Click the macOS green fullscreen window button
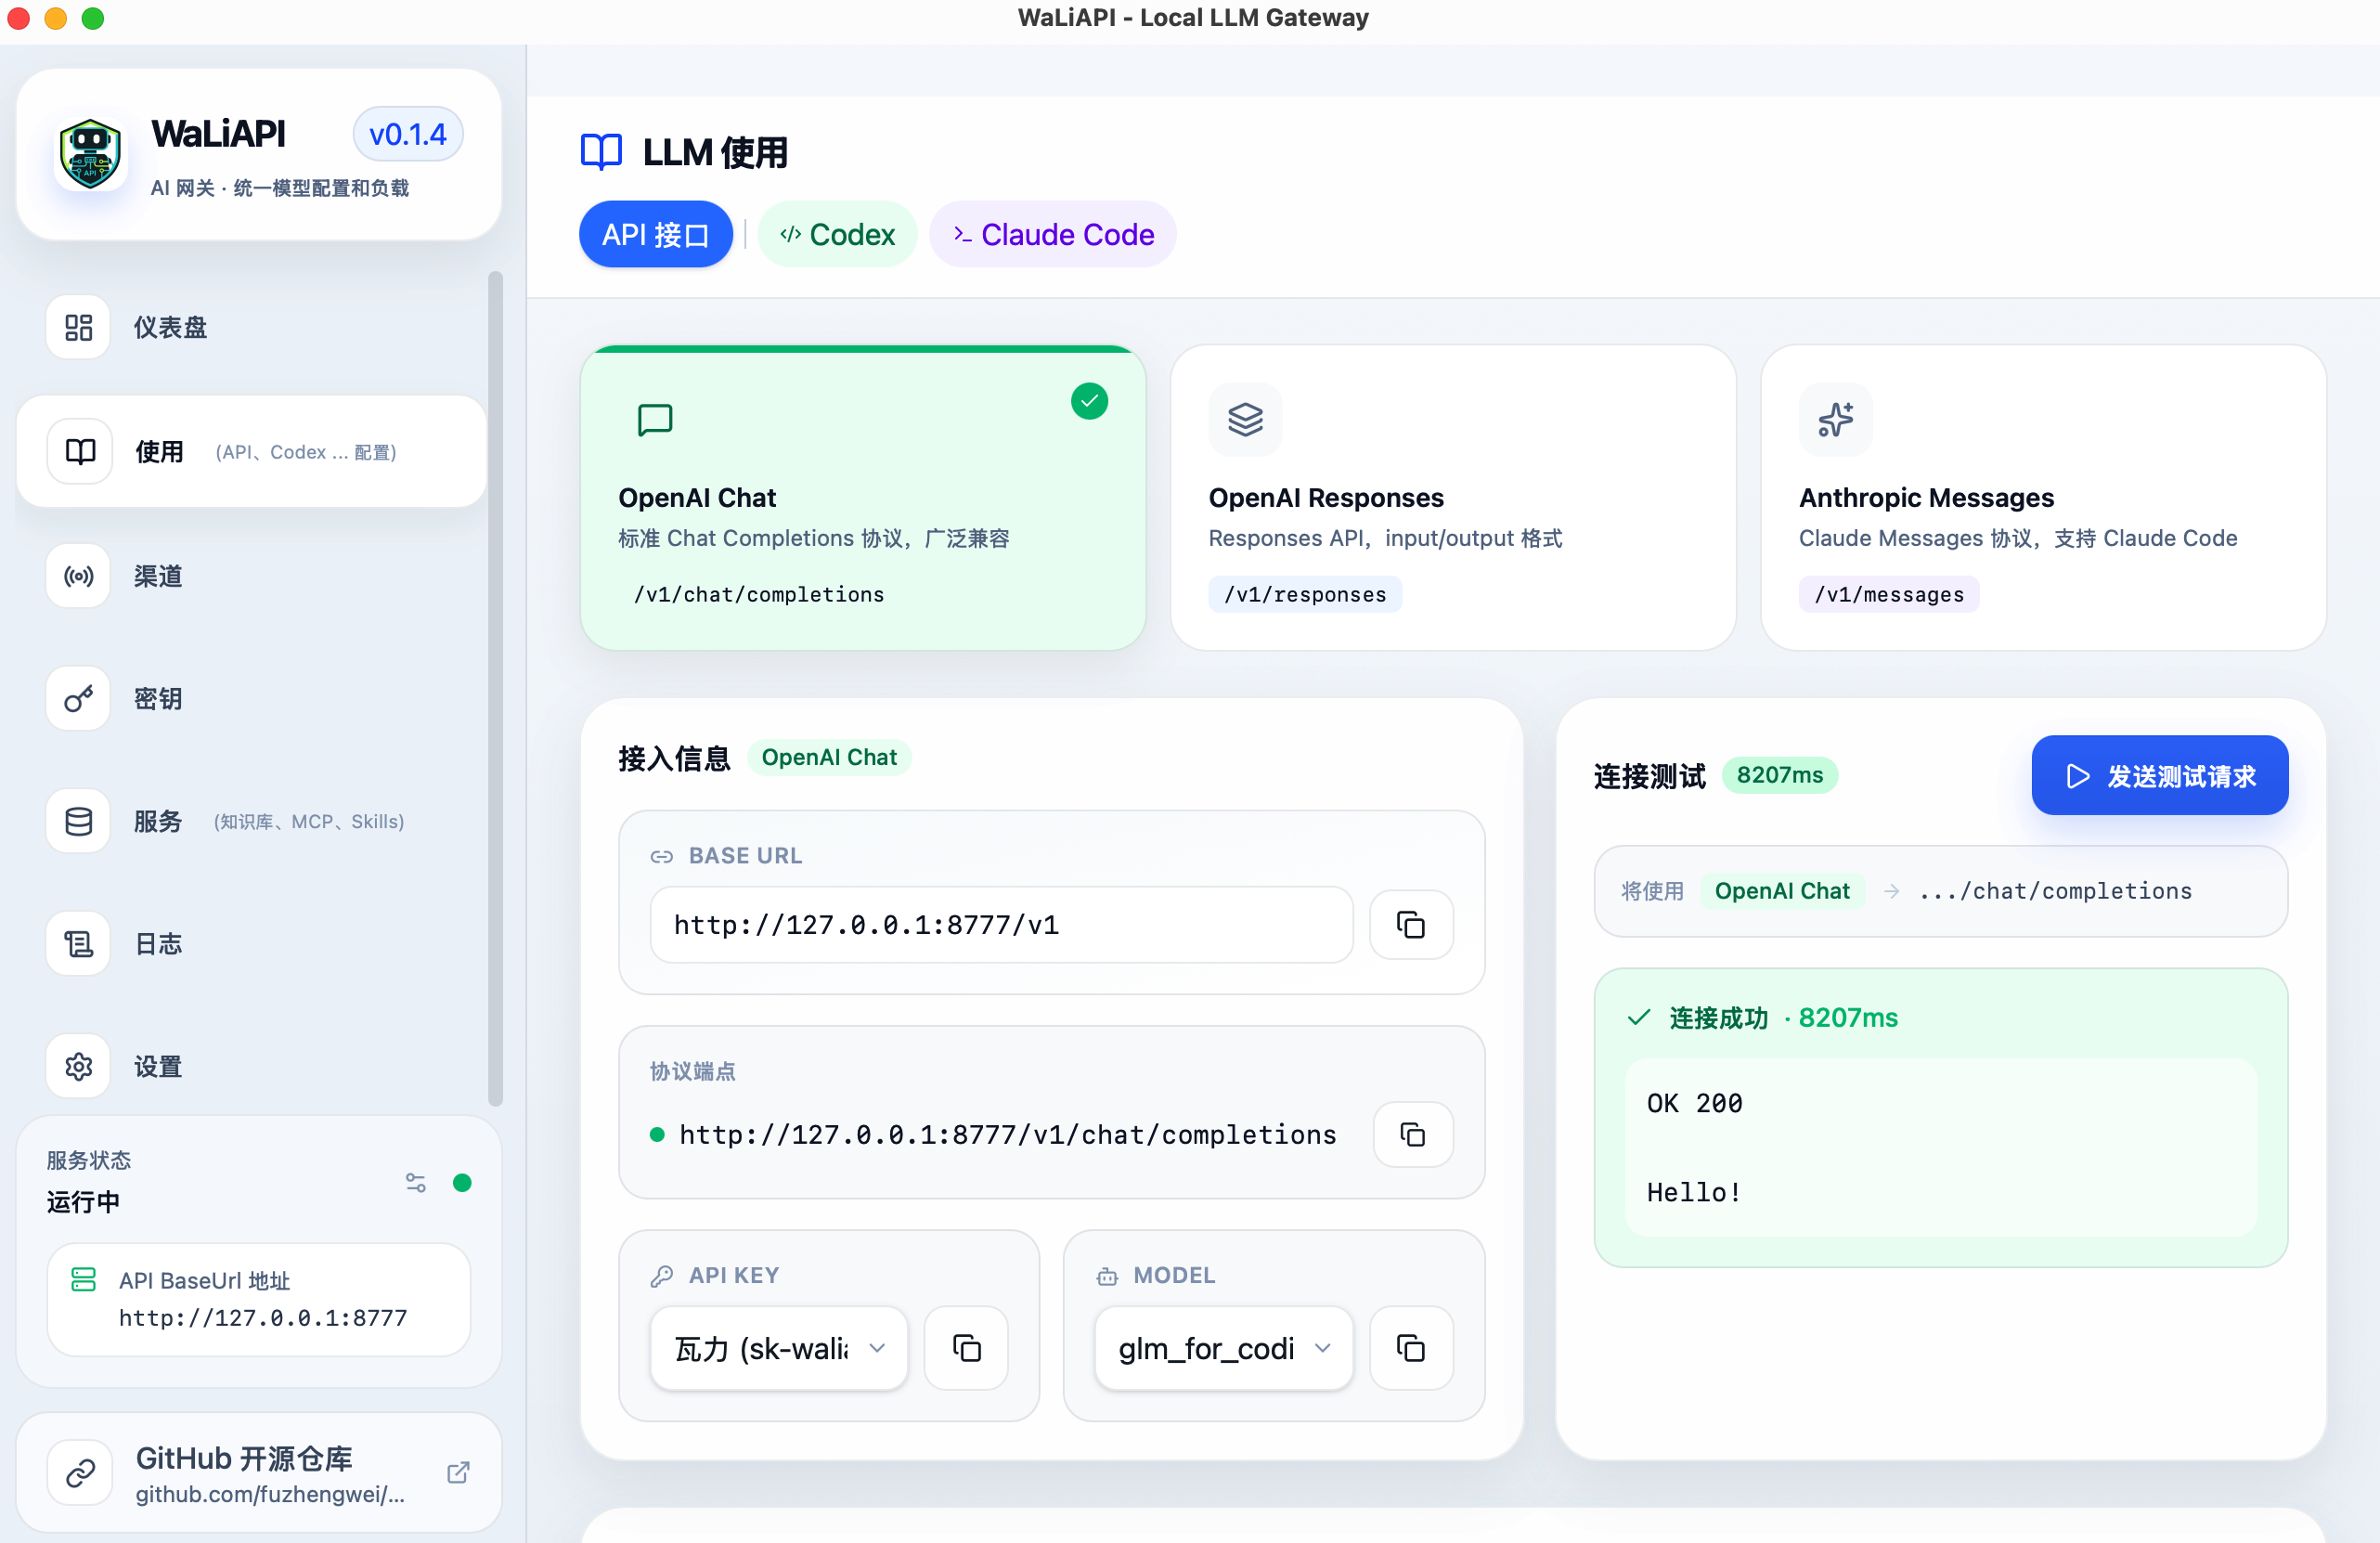This screenshot has width=2380, height=1543. (x=92, y=18)
